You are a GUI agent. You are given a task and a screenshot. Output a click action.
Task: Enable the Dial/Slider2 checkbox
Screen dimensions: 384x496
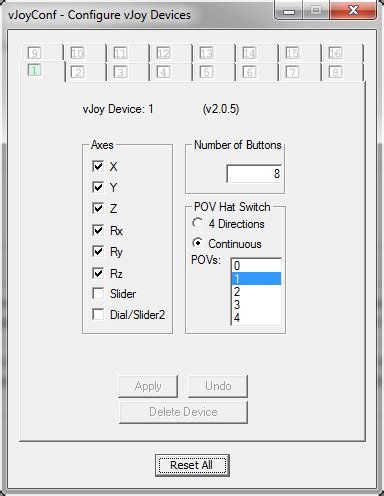tap(98, 314)
